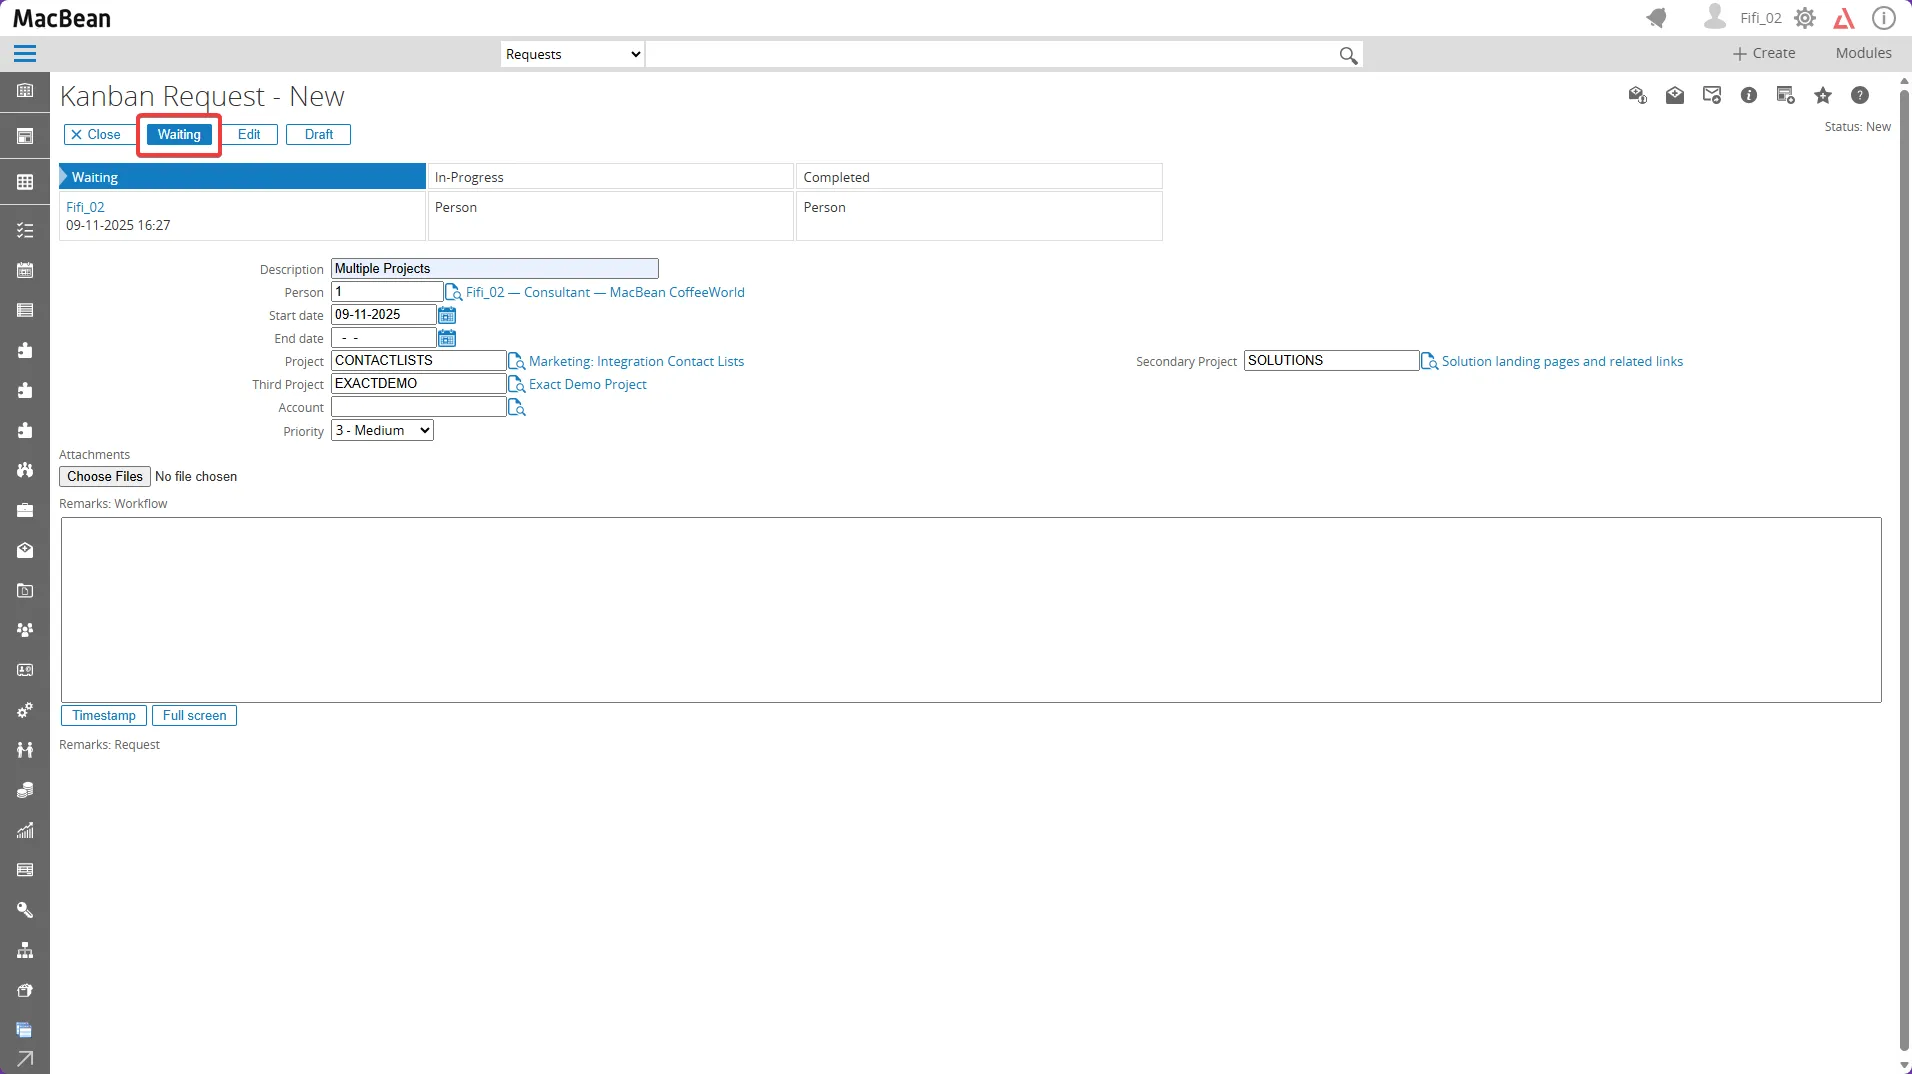Click into the Remarks Workflow text area
The height and width of the screenshot is (1074, 1912).
[970, 609]
